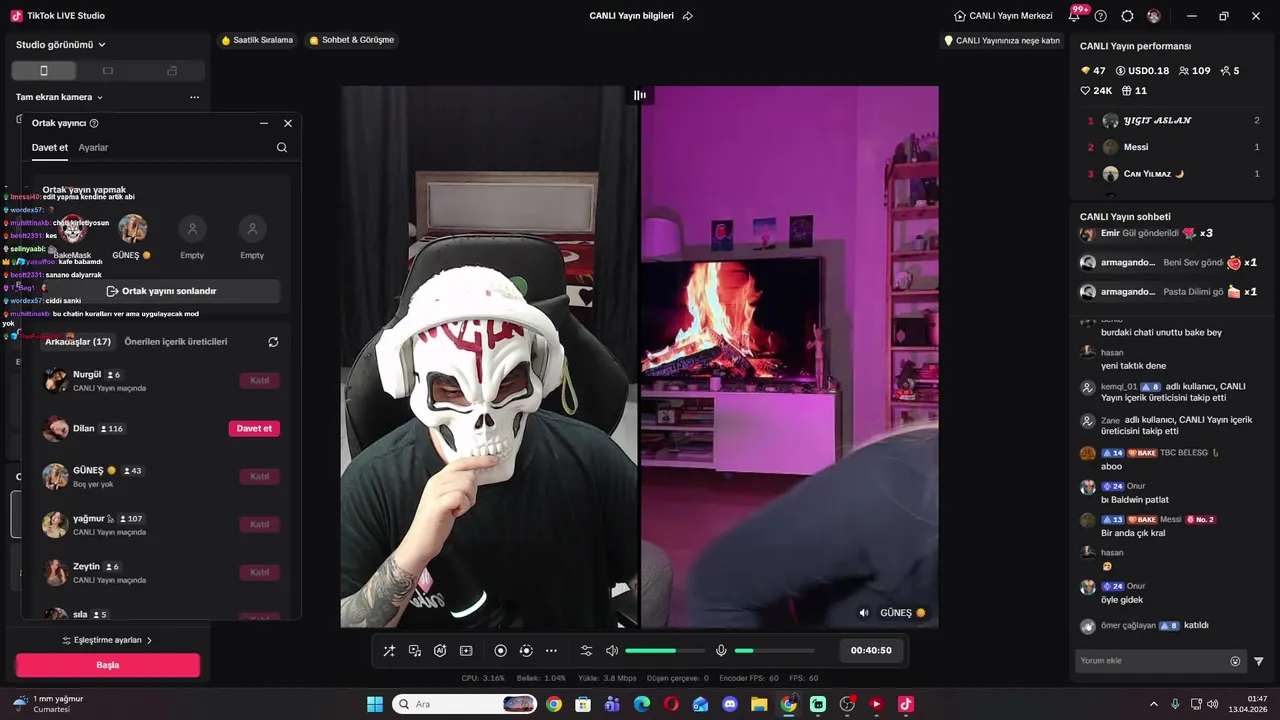The image size is (1280, 720).
Task: Click the Başla button
Action: (108, 665)
